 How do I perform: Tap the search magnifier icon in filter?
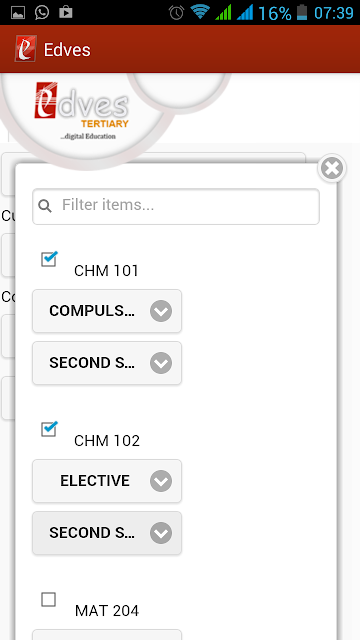(x=45, y=206)
